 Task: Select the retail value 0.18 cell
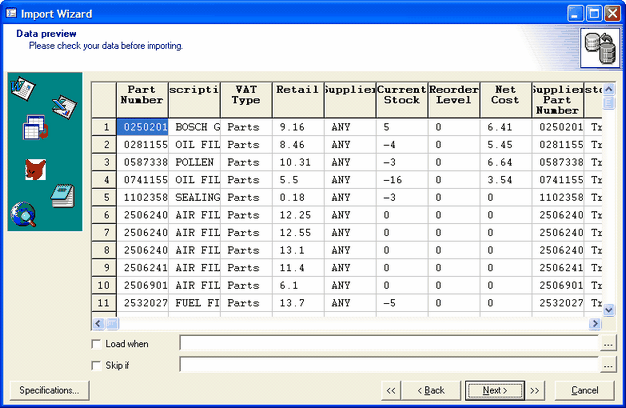298,197
